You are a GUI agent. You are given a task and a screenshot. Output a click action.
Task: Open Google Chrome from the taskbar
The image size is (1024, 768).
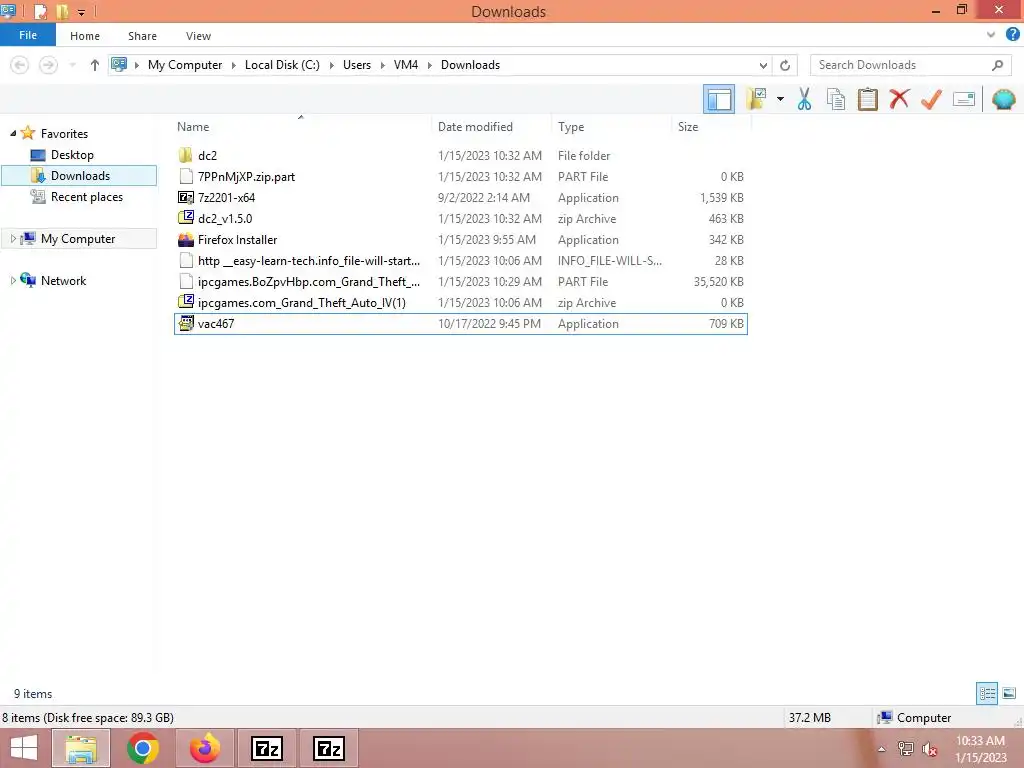tap(143, 748)
